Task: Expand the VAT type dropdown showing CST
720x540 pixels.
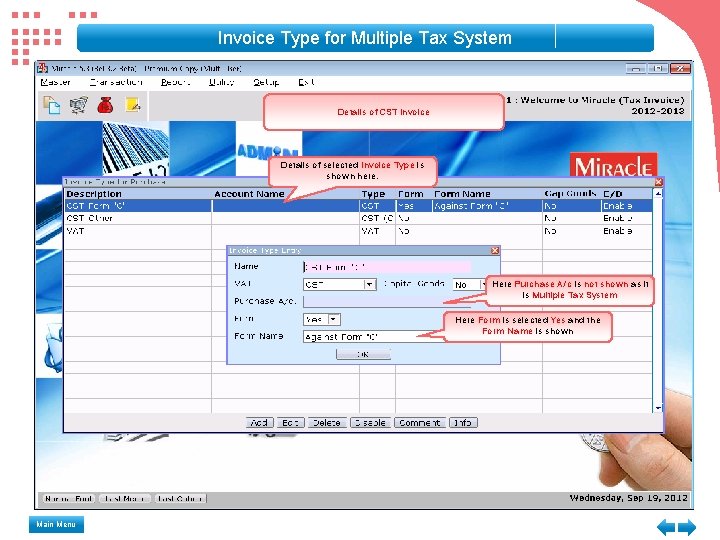Action: point(370,284)
